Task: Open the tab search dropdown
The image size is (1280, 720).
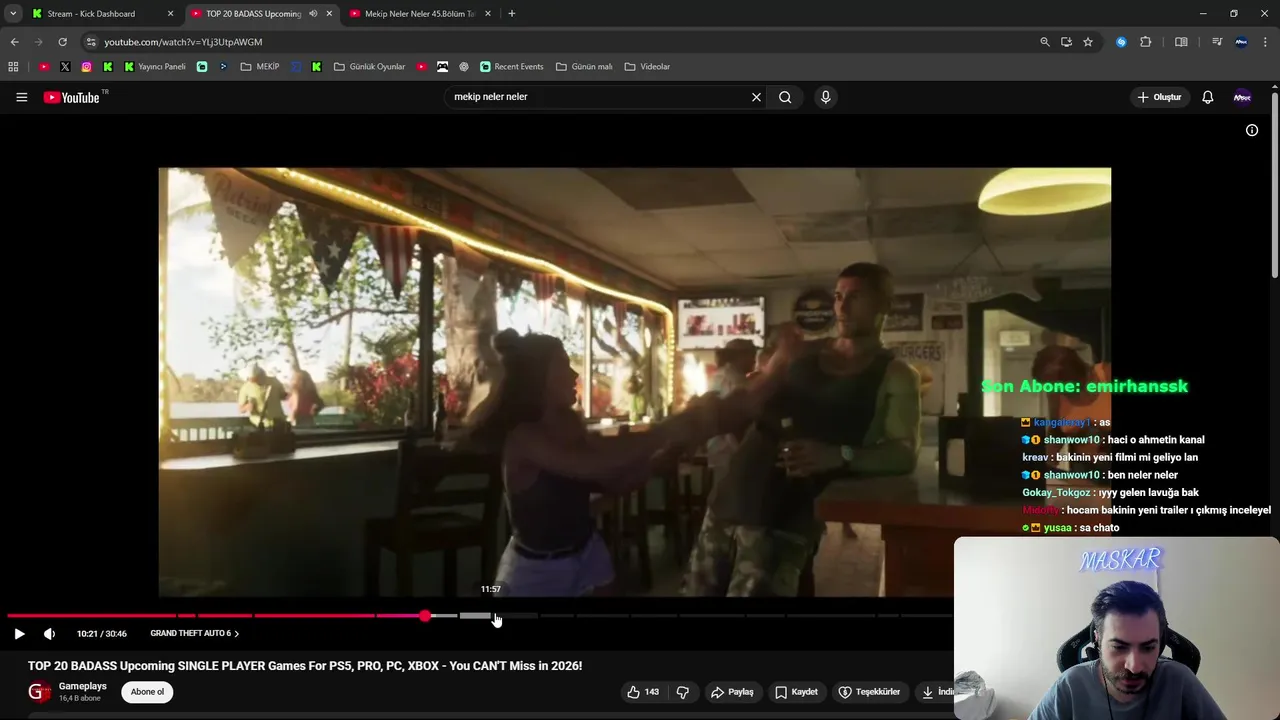Action: [13, 14]
